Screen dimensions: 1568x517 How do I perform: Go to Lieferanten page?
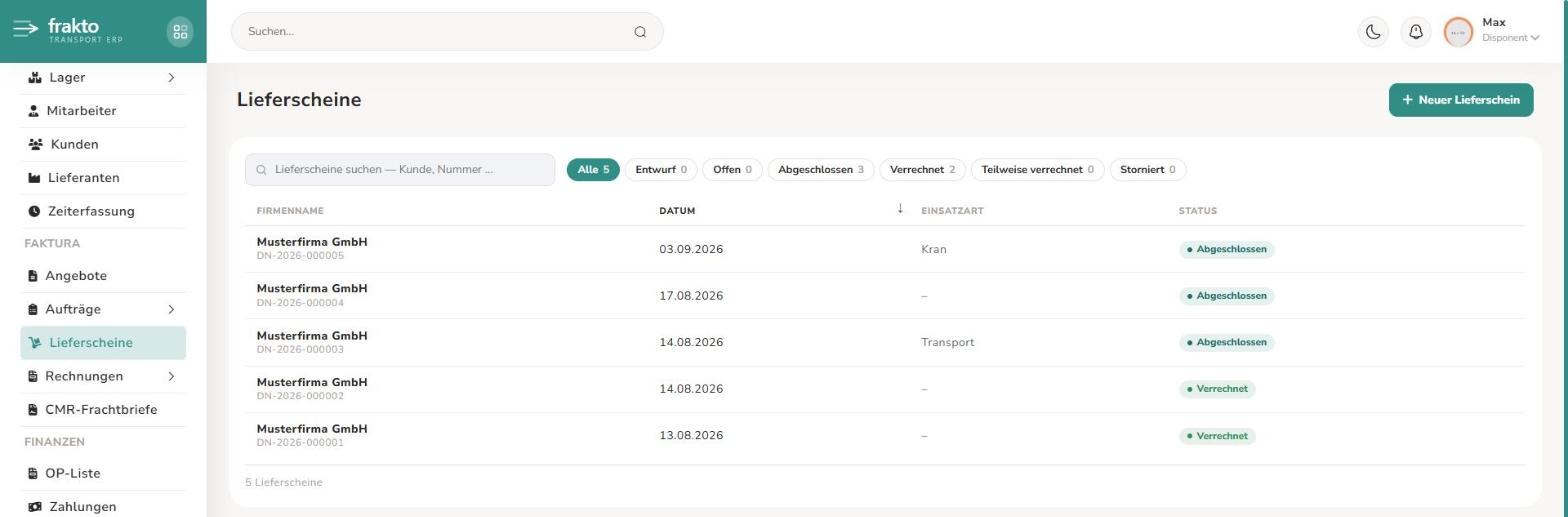[103, 178]
